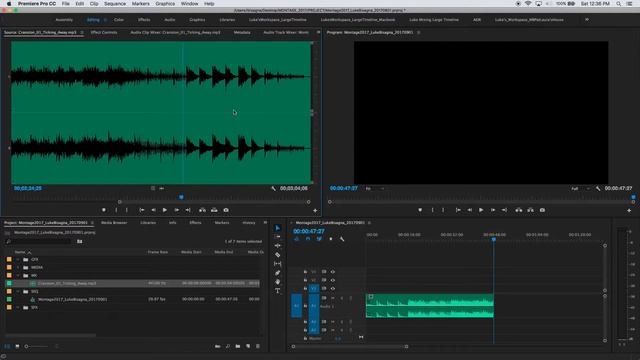The image size is (640, 360).
Task: Click Insert button in Source monitor
Action: coord(202,210)
